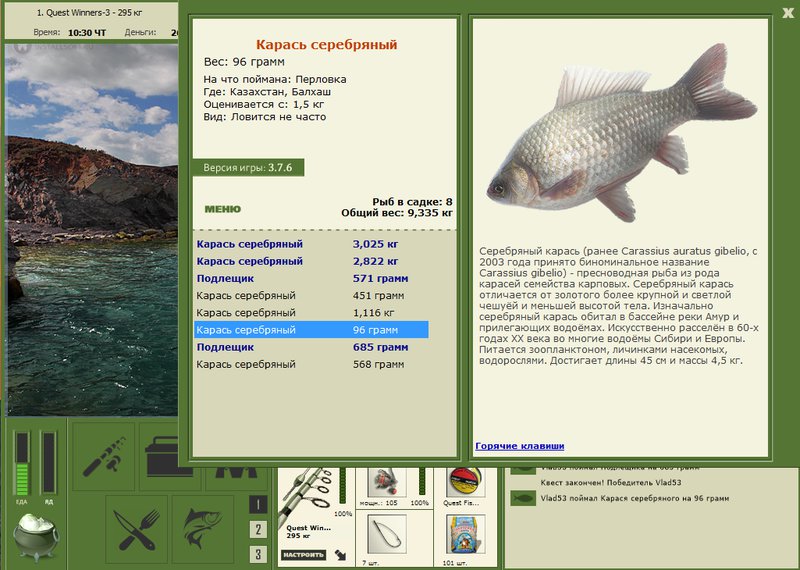This screenshot has width=800, height=570.
Task: Click the silver crucian carp fish image
Action: (621, 134)
